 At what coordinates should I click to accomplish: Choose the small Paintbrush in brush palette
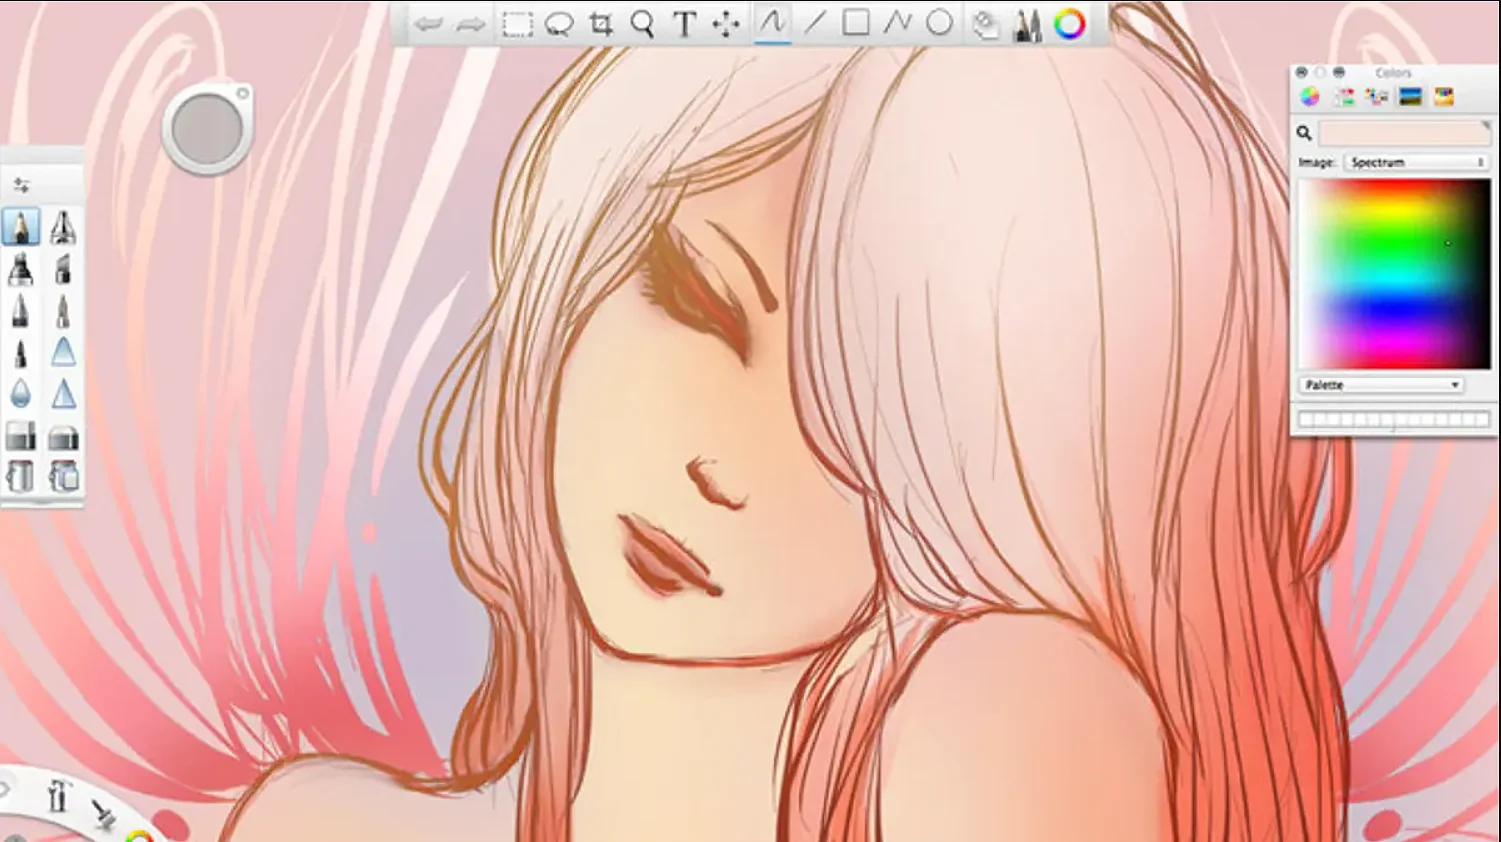click(x=20, y=353)
